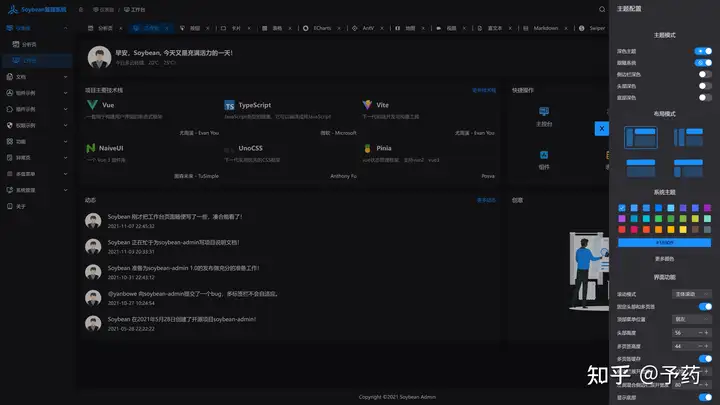The height and width of the screenshot is (405, 720).
Task: Click the TypeScript TS logo icon
Action: pos(230,105)
